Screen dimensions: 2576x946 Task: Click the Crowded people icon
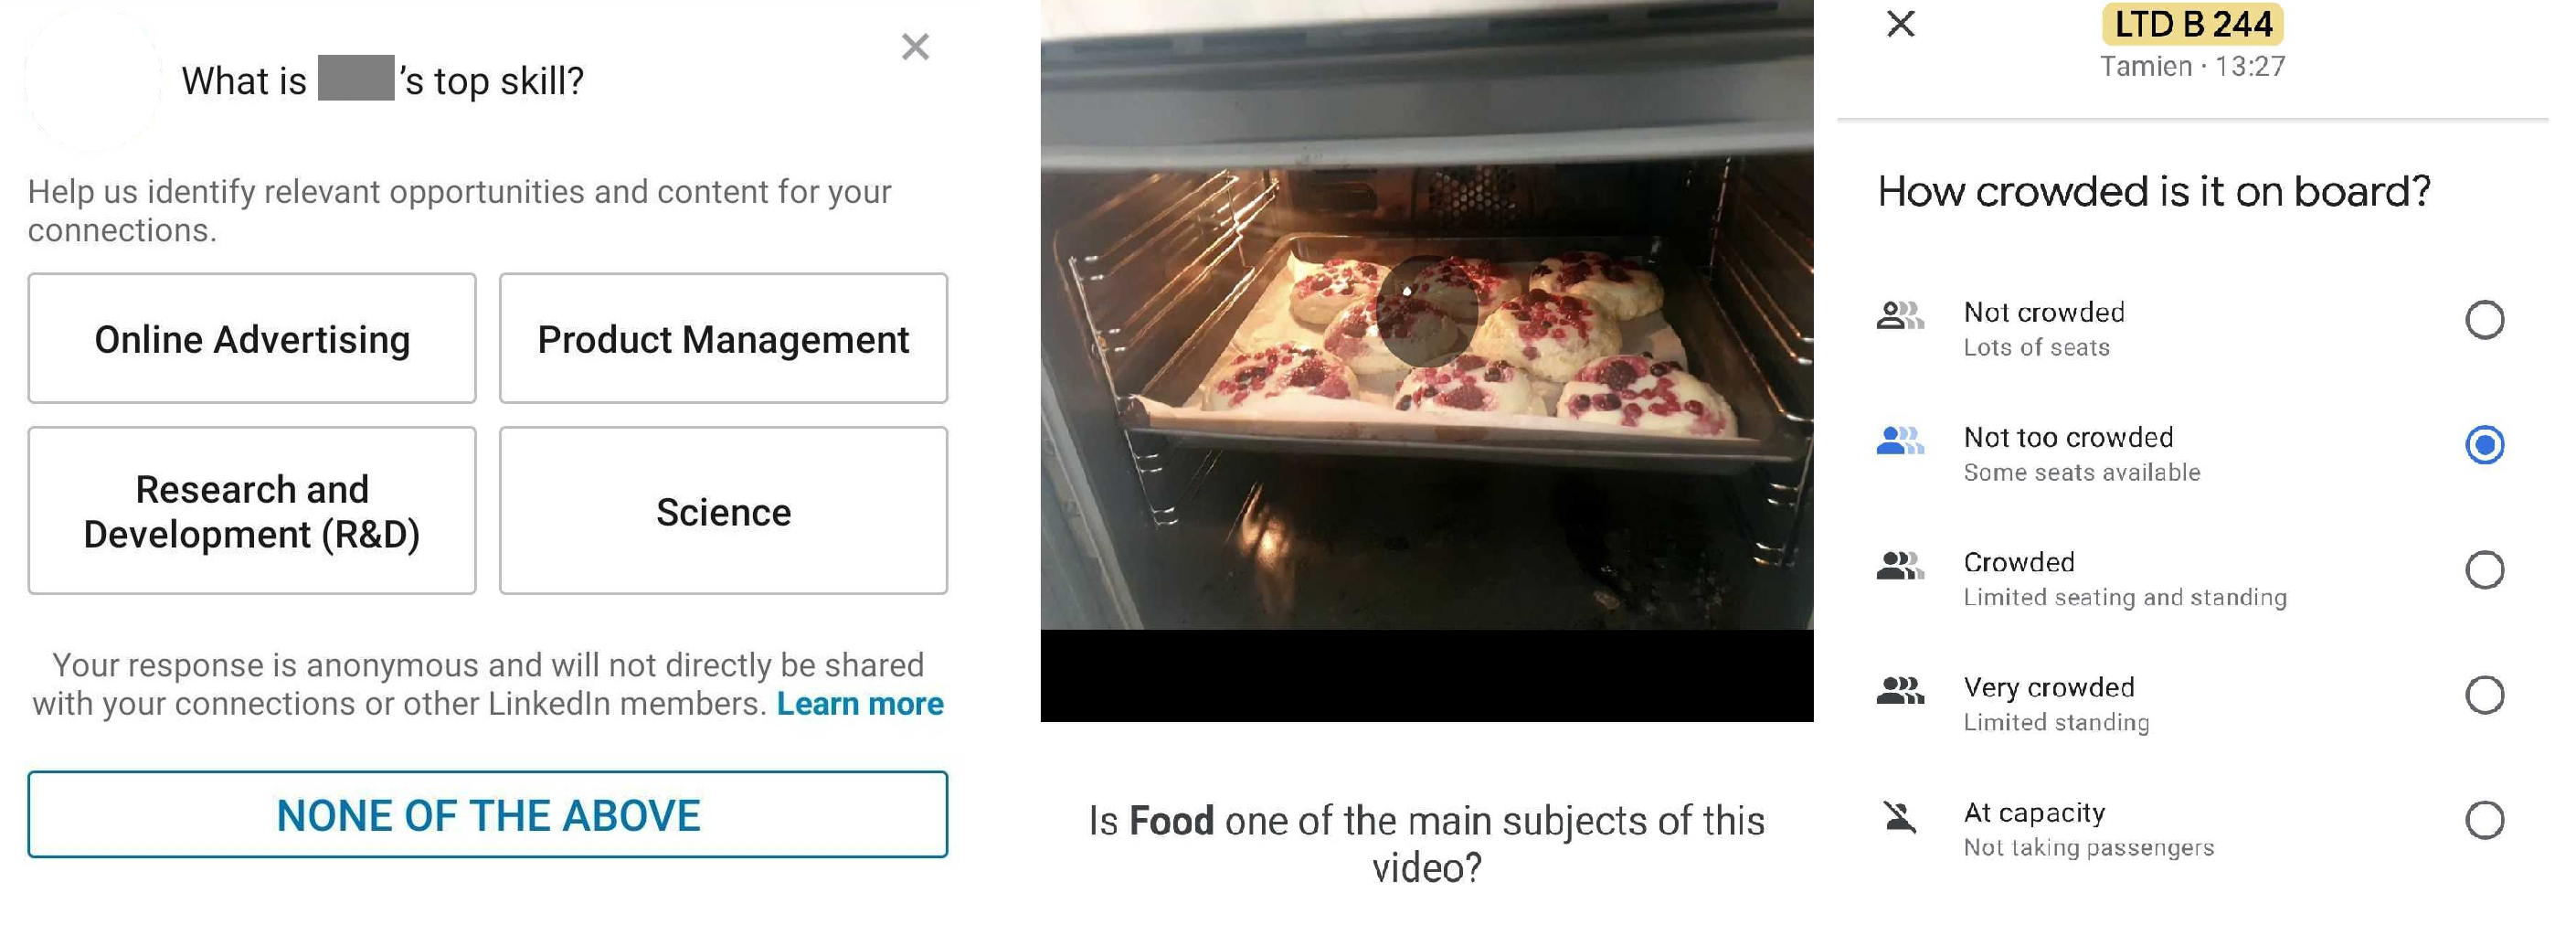pos(1900,566)
